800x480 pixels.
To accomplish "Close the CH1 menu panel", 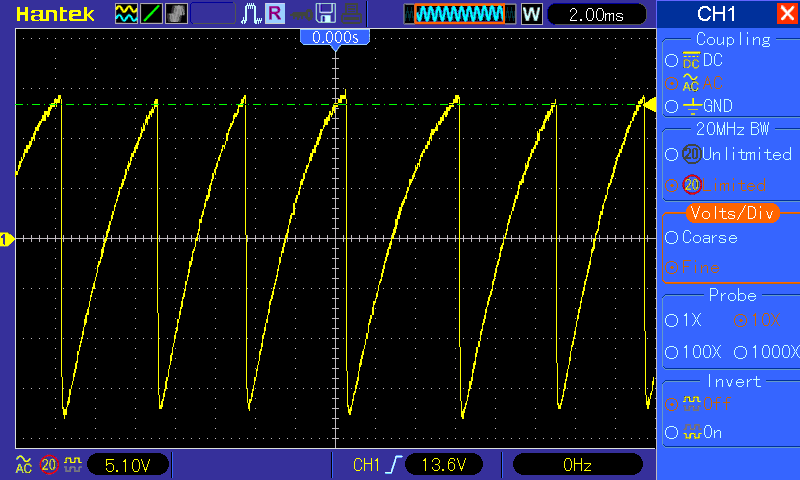I will pos(787,13).
